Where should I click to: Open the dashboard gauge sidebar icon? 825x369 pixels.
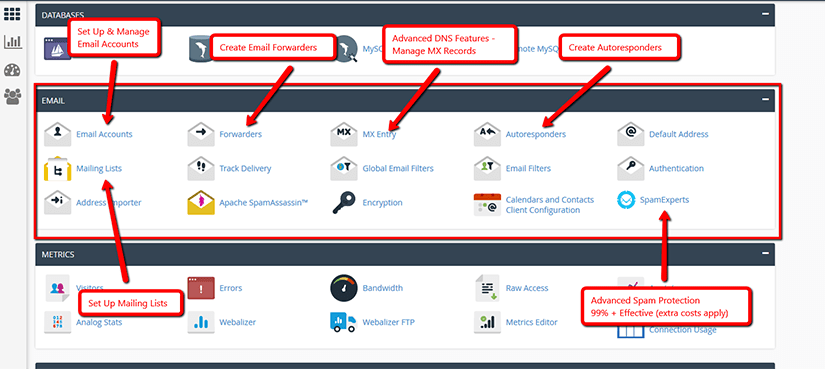tap(12, 70)
